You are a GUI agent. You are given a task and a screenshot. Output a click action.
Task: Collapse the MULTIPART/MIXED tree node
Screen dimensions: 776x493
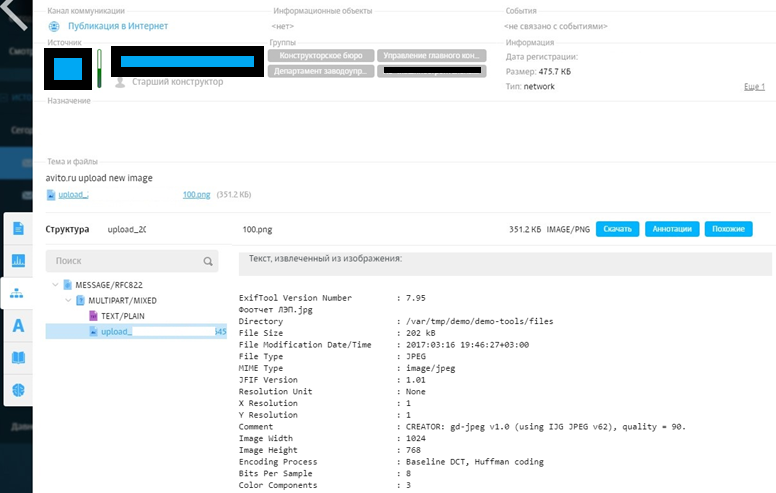click(68, 300)
